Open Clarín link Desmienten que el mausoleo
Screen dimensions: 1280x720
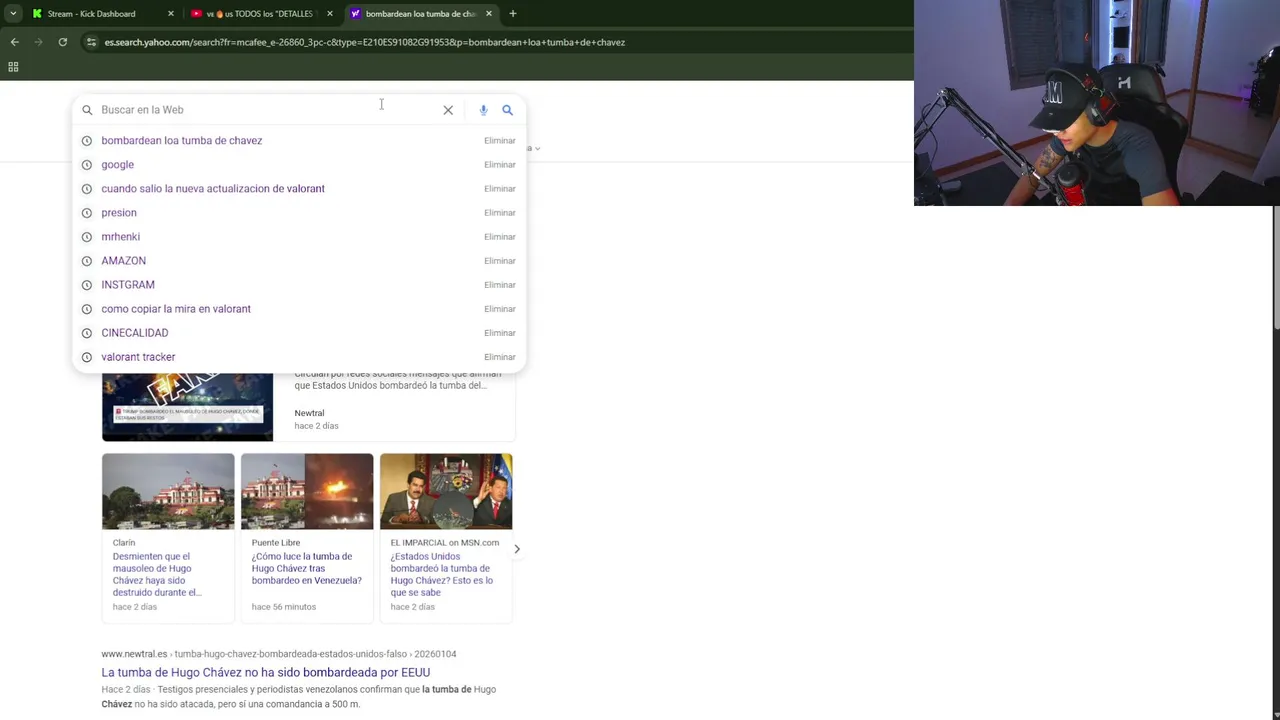(157, 574)
